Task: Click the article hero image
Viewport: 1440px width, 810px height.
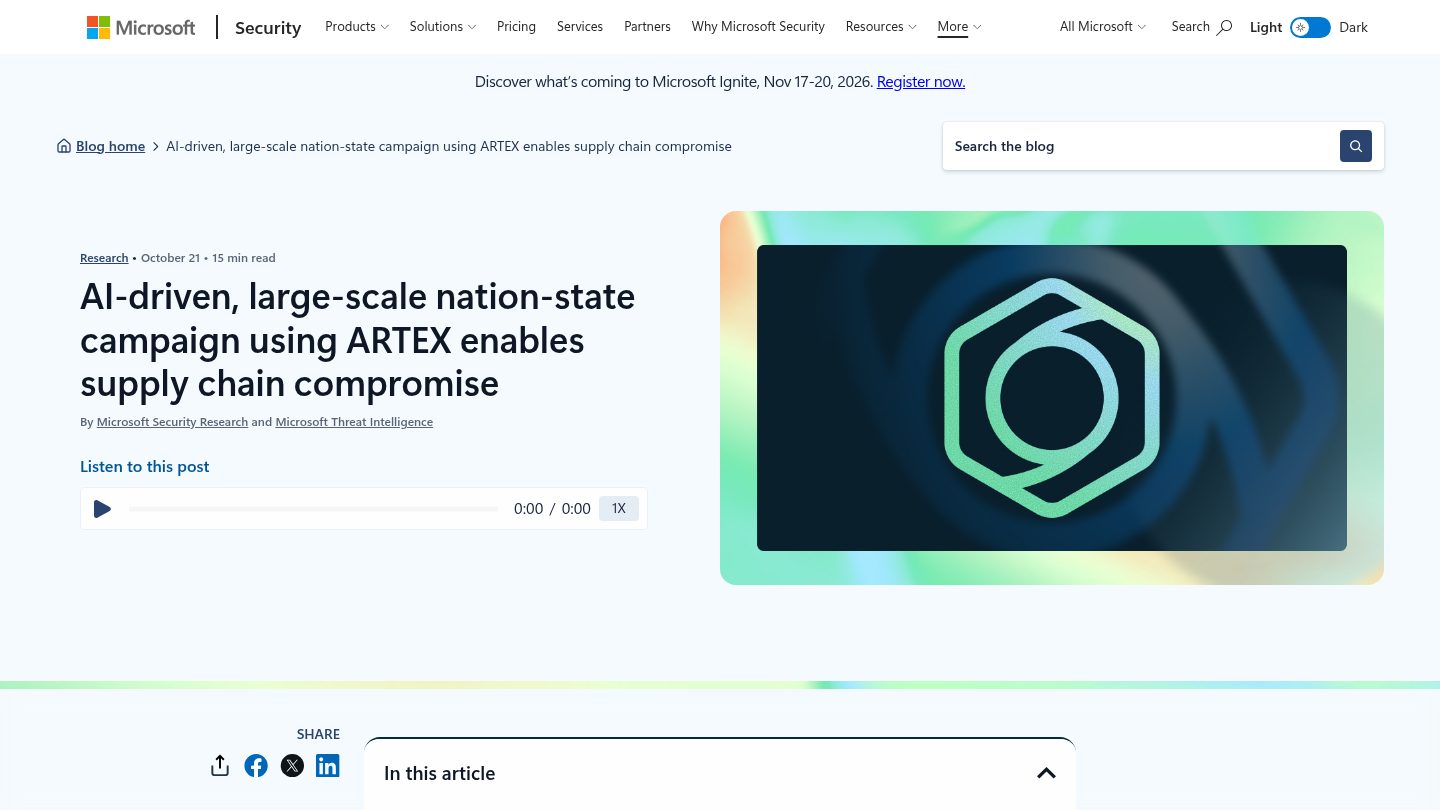Action: tap(1052, 398)
